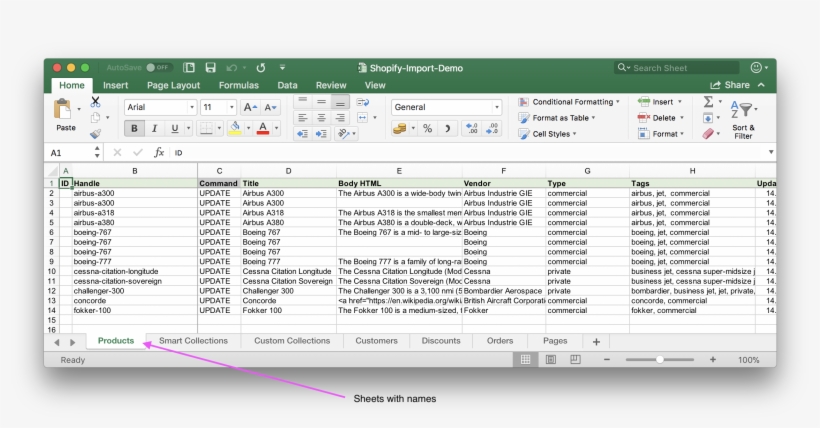Click the Merge cells icon
The image size is (820, 428).
pos(362,118)
